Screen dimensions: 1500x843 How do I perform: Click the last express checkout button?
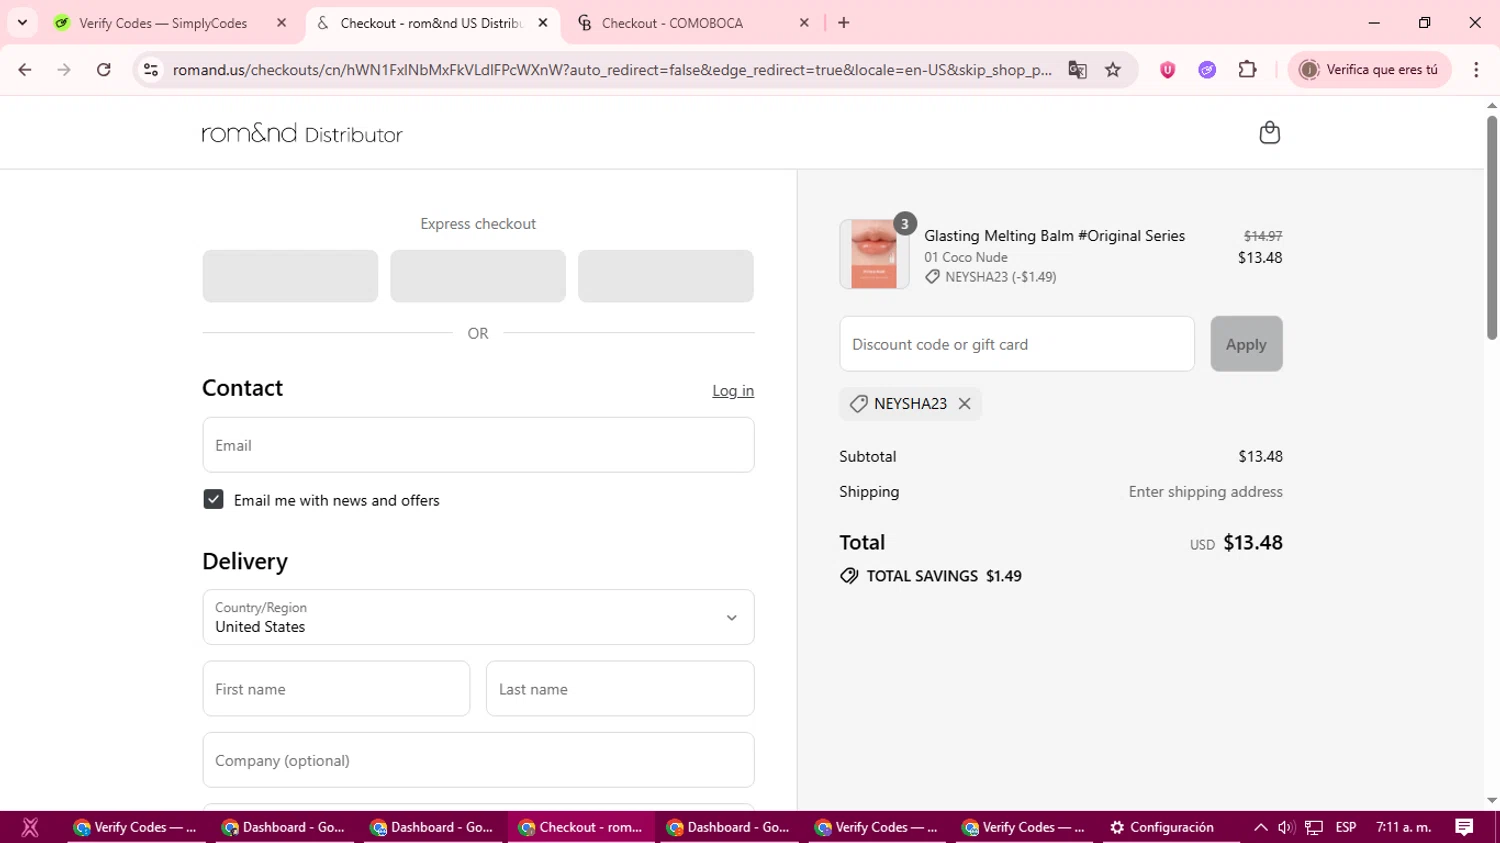(666, 276)
